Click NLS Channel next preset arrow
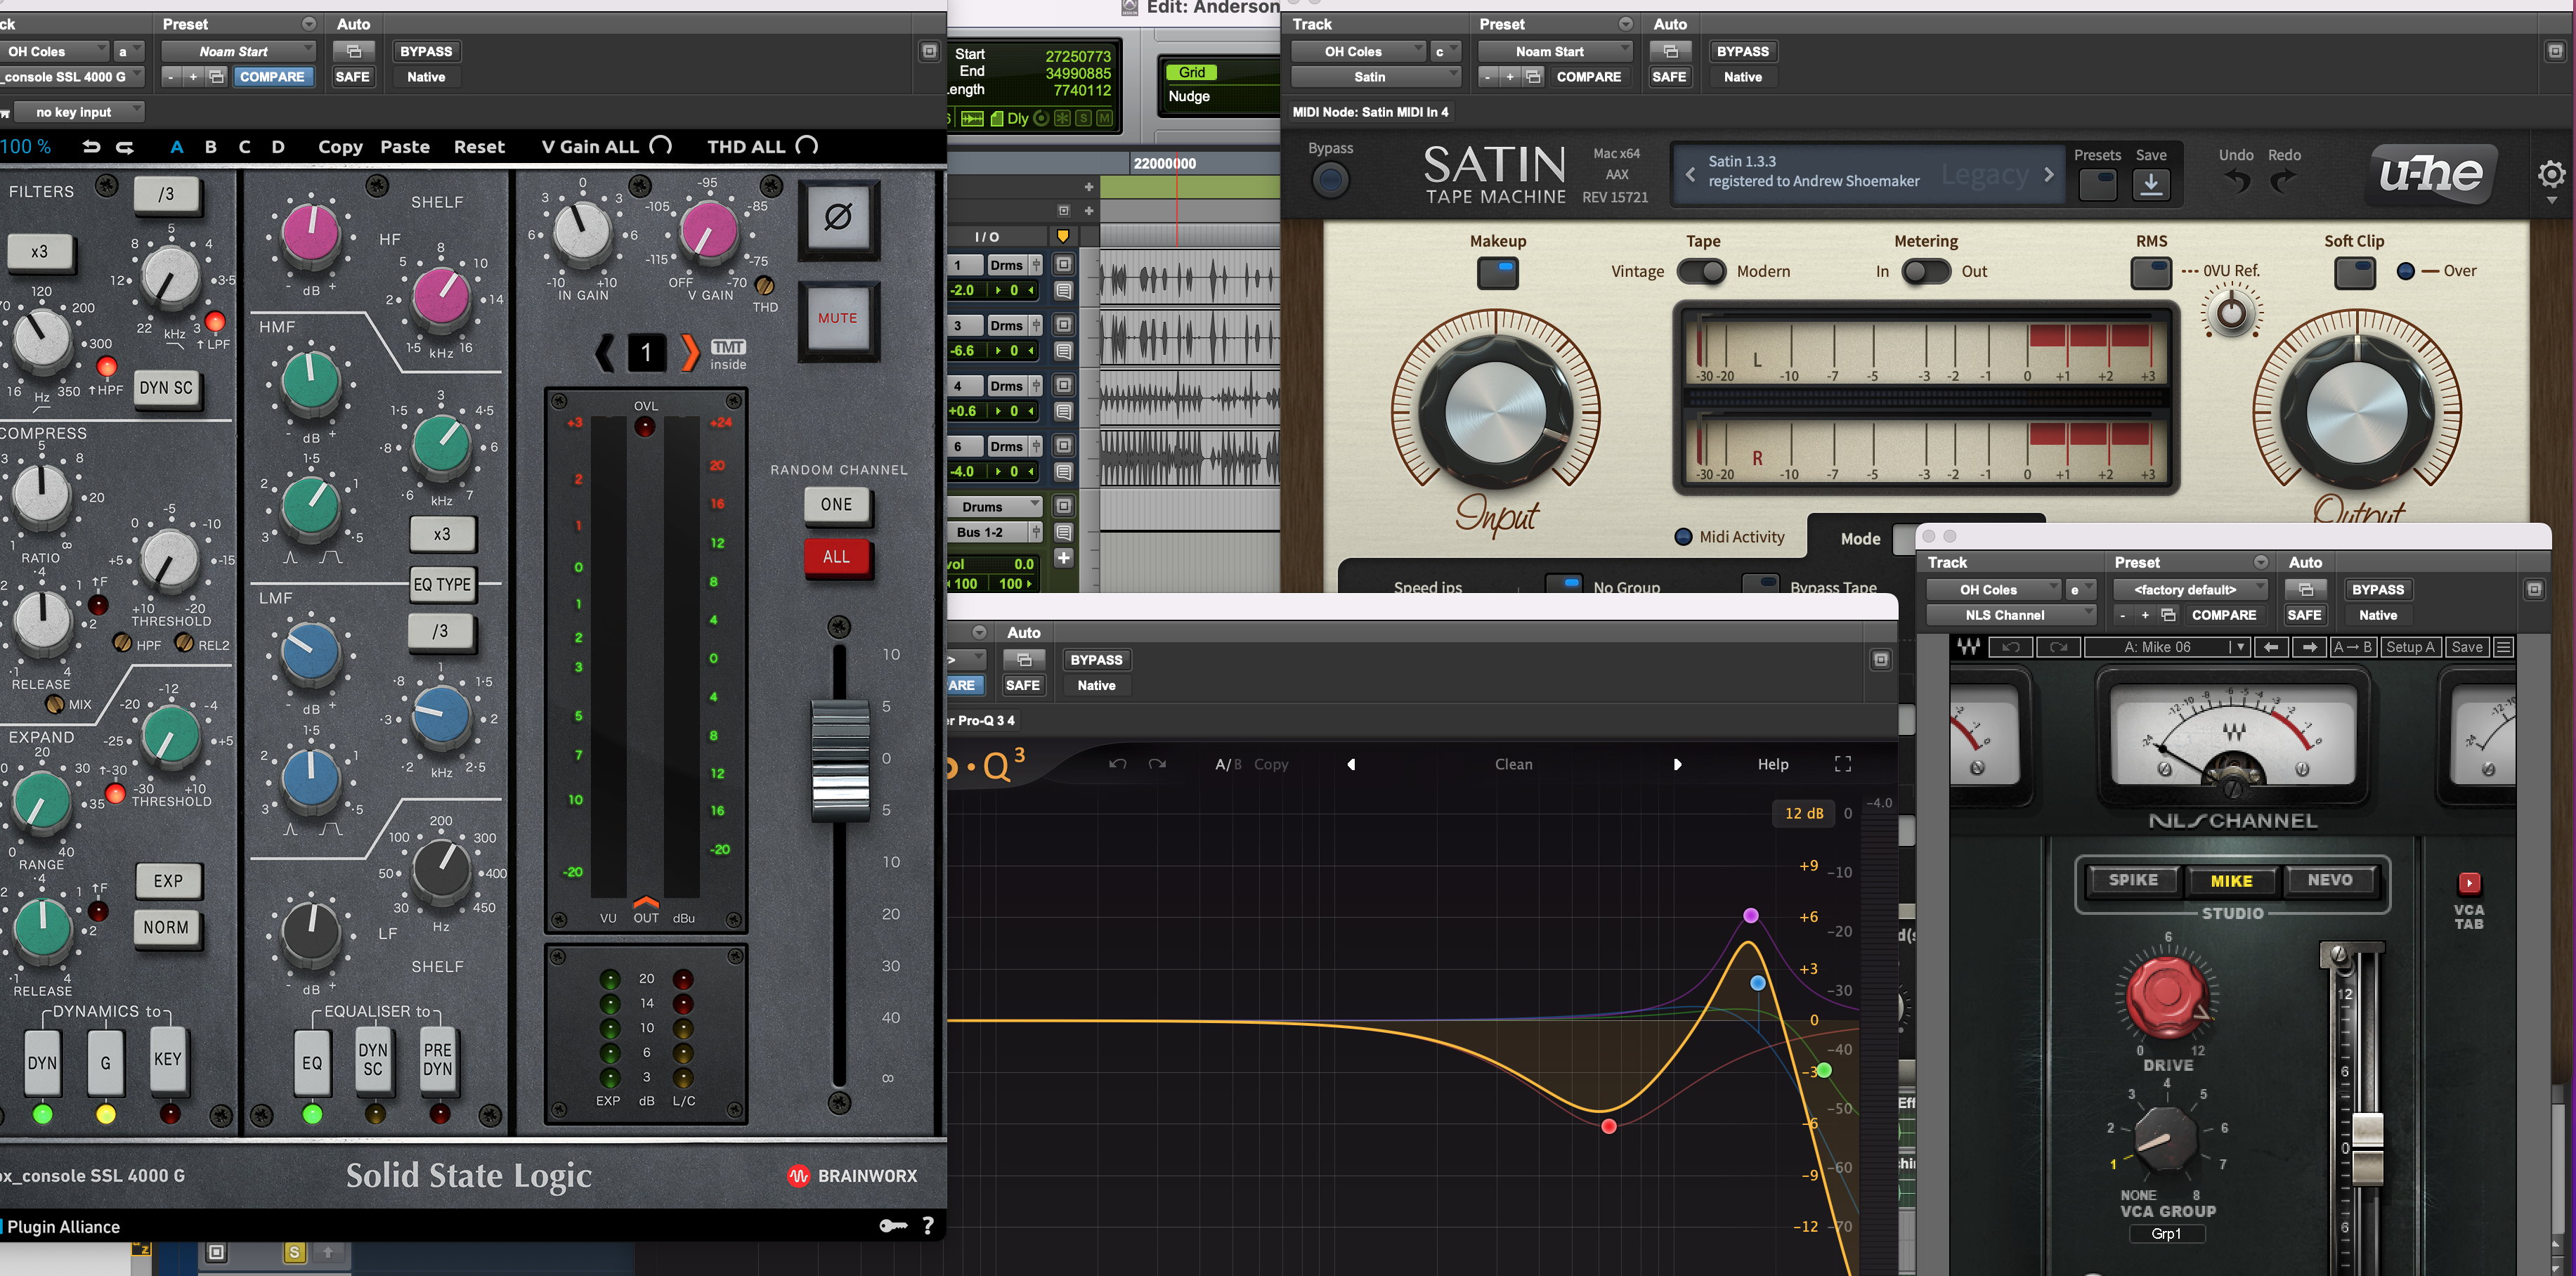 point(2309,647)
